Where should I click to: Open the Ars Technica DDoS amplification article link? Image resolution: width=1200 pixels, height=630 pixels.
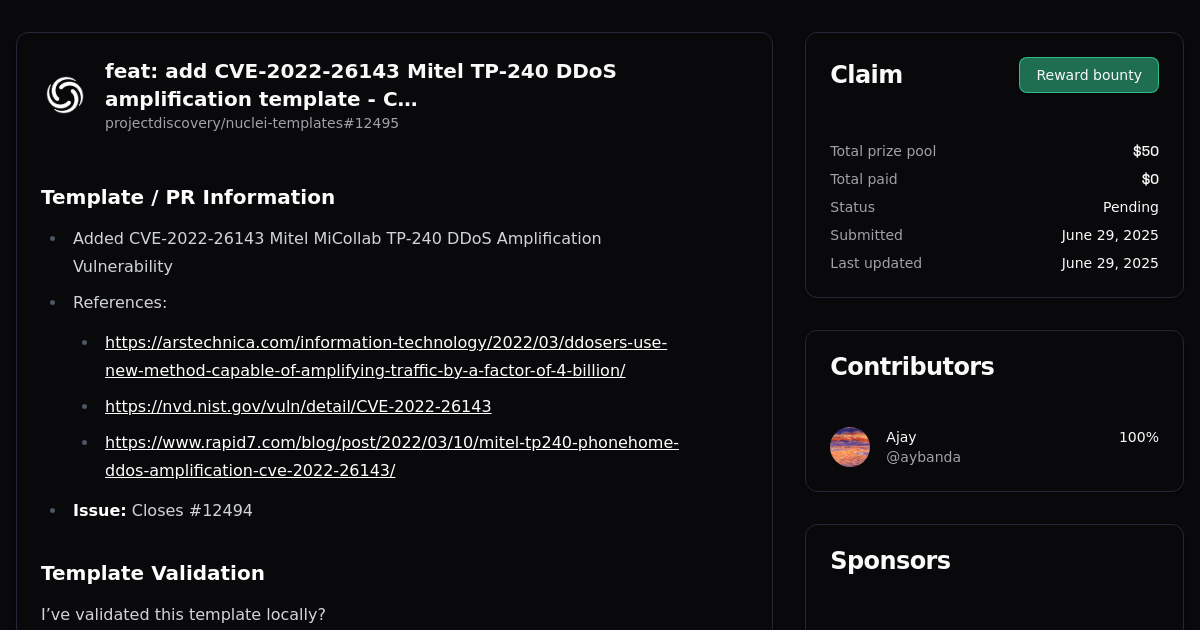pos(386,356)
